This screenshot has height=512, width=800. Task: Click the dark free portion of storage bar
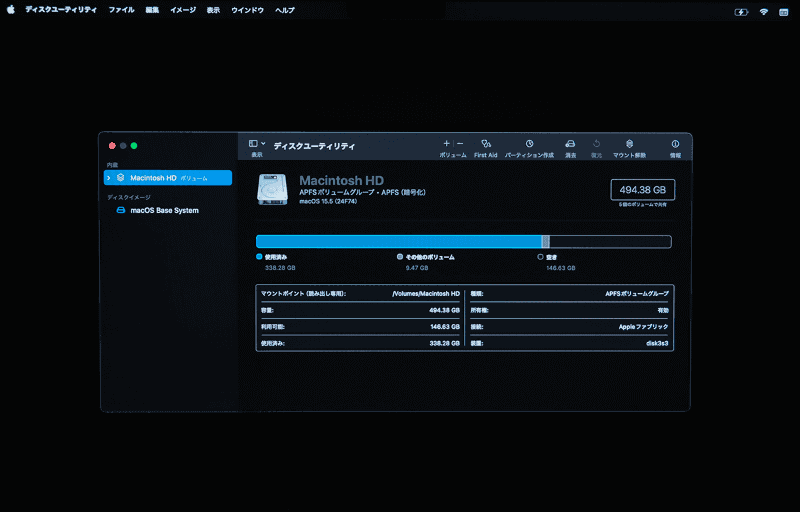point(610,242)
